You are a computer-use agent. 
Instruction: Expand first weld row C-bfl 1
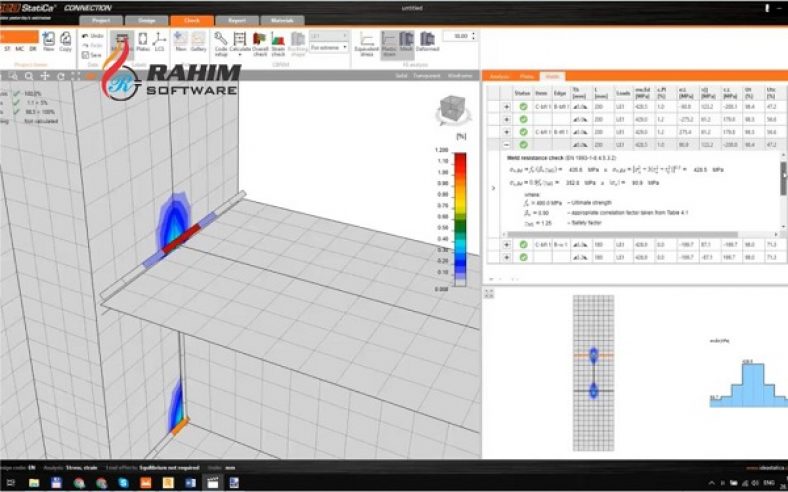[507, 107]
